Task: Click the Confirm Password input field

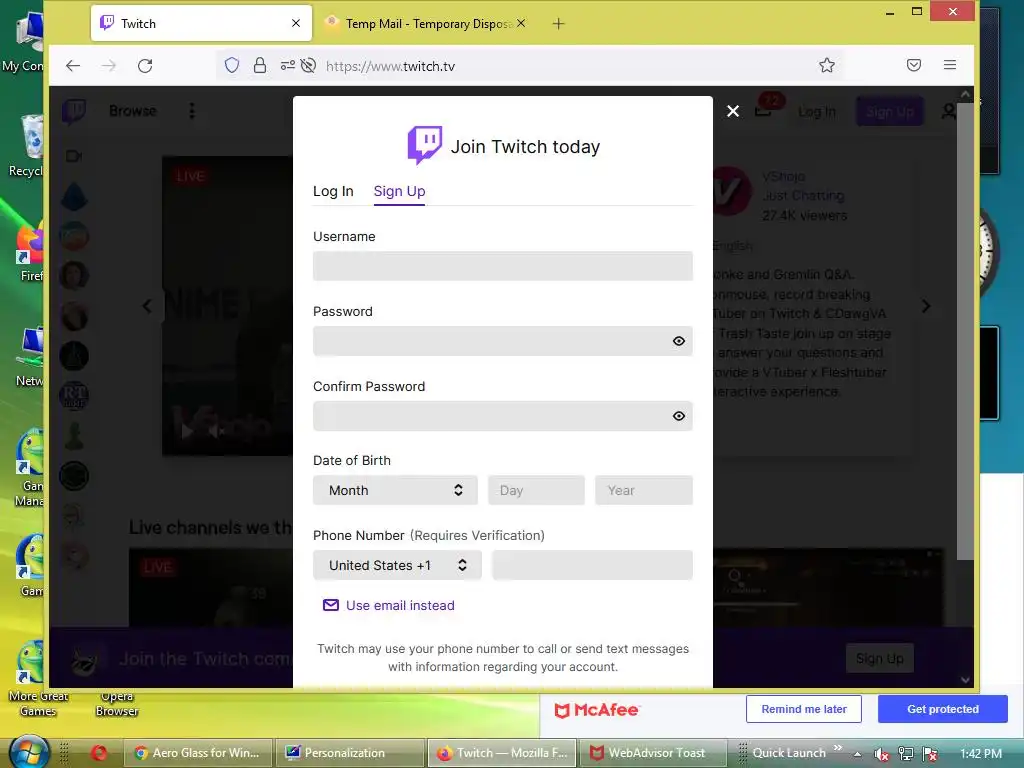Action: pos(502,416)
